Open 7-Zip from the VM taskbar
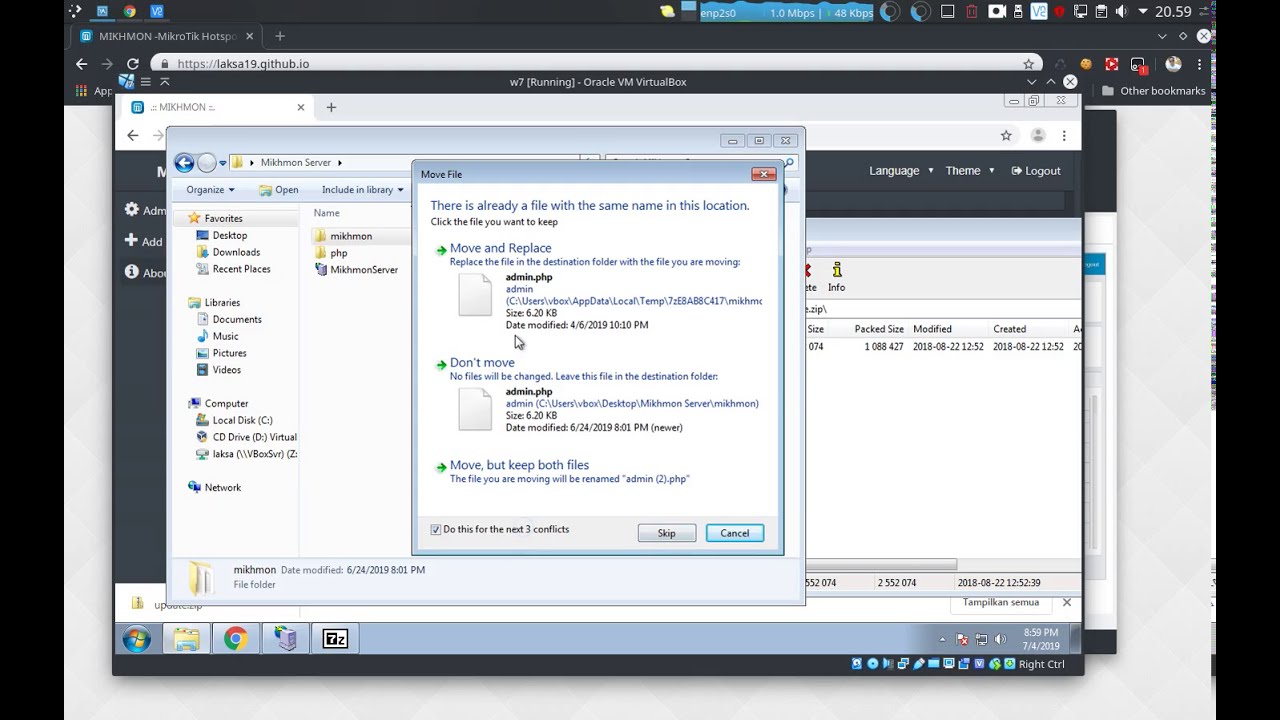The image size is (1280, 720). click(x=335, y=639)
